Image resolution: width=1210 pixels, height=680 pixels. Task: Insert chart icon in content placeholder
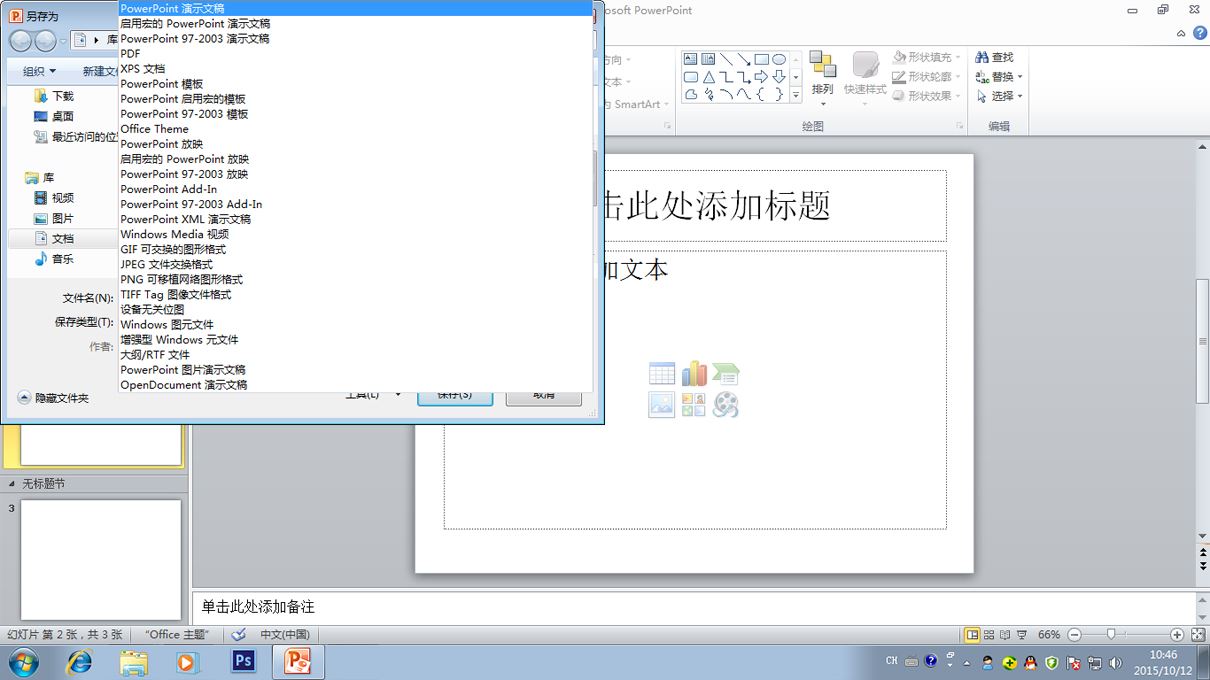pos(694,374)
